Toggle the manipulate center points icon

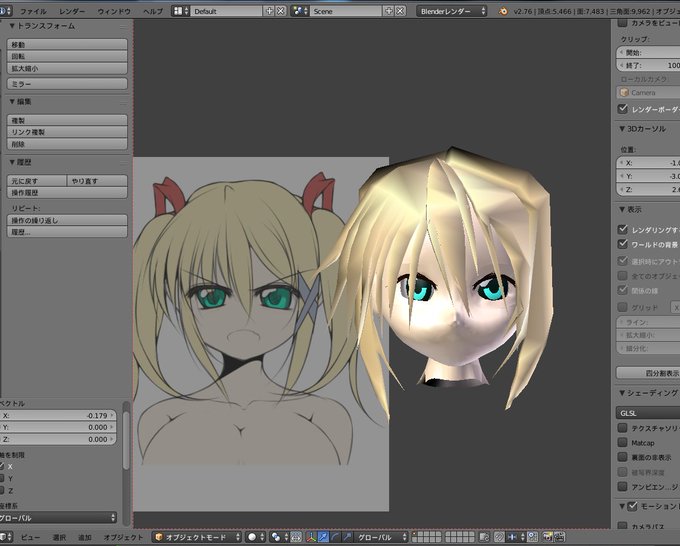pyautogui.click(x=296, y=537)
